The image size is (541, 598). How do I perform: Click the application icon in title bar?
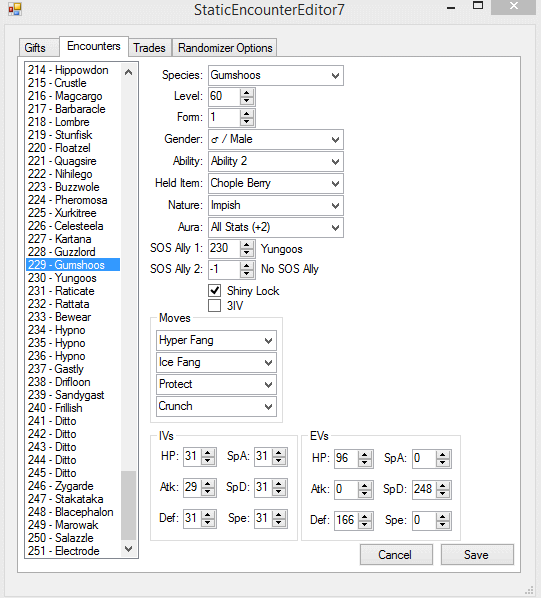(15, 9)
